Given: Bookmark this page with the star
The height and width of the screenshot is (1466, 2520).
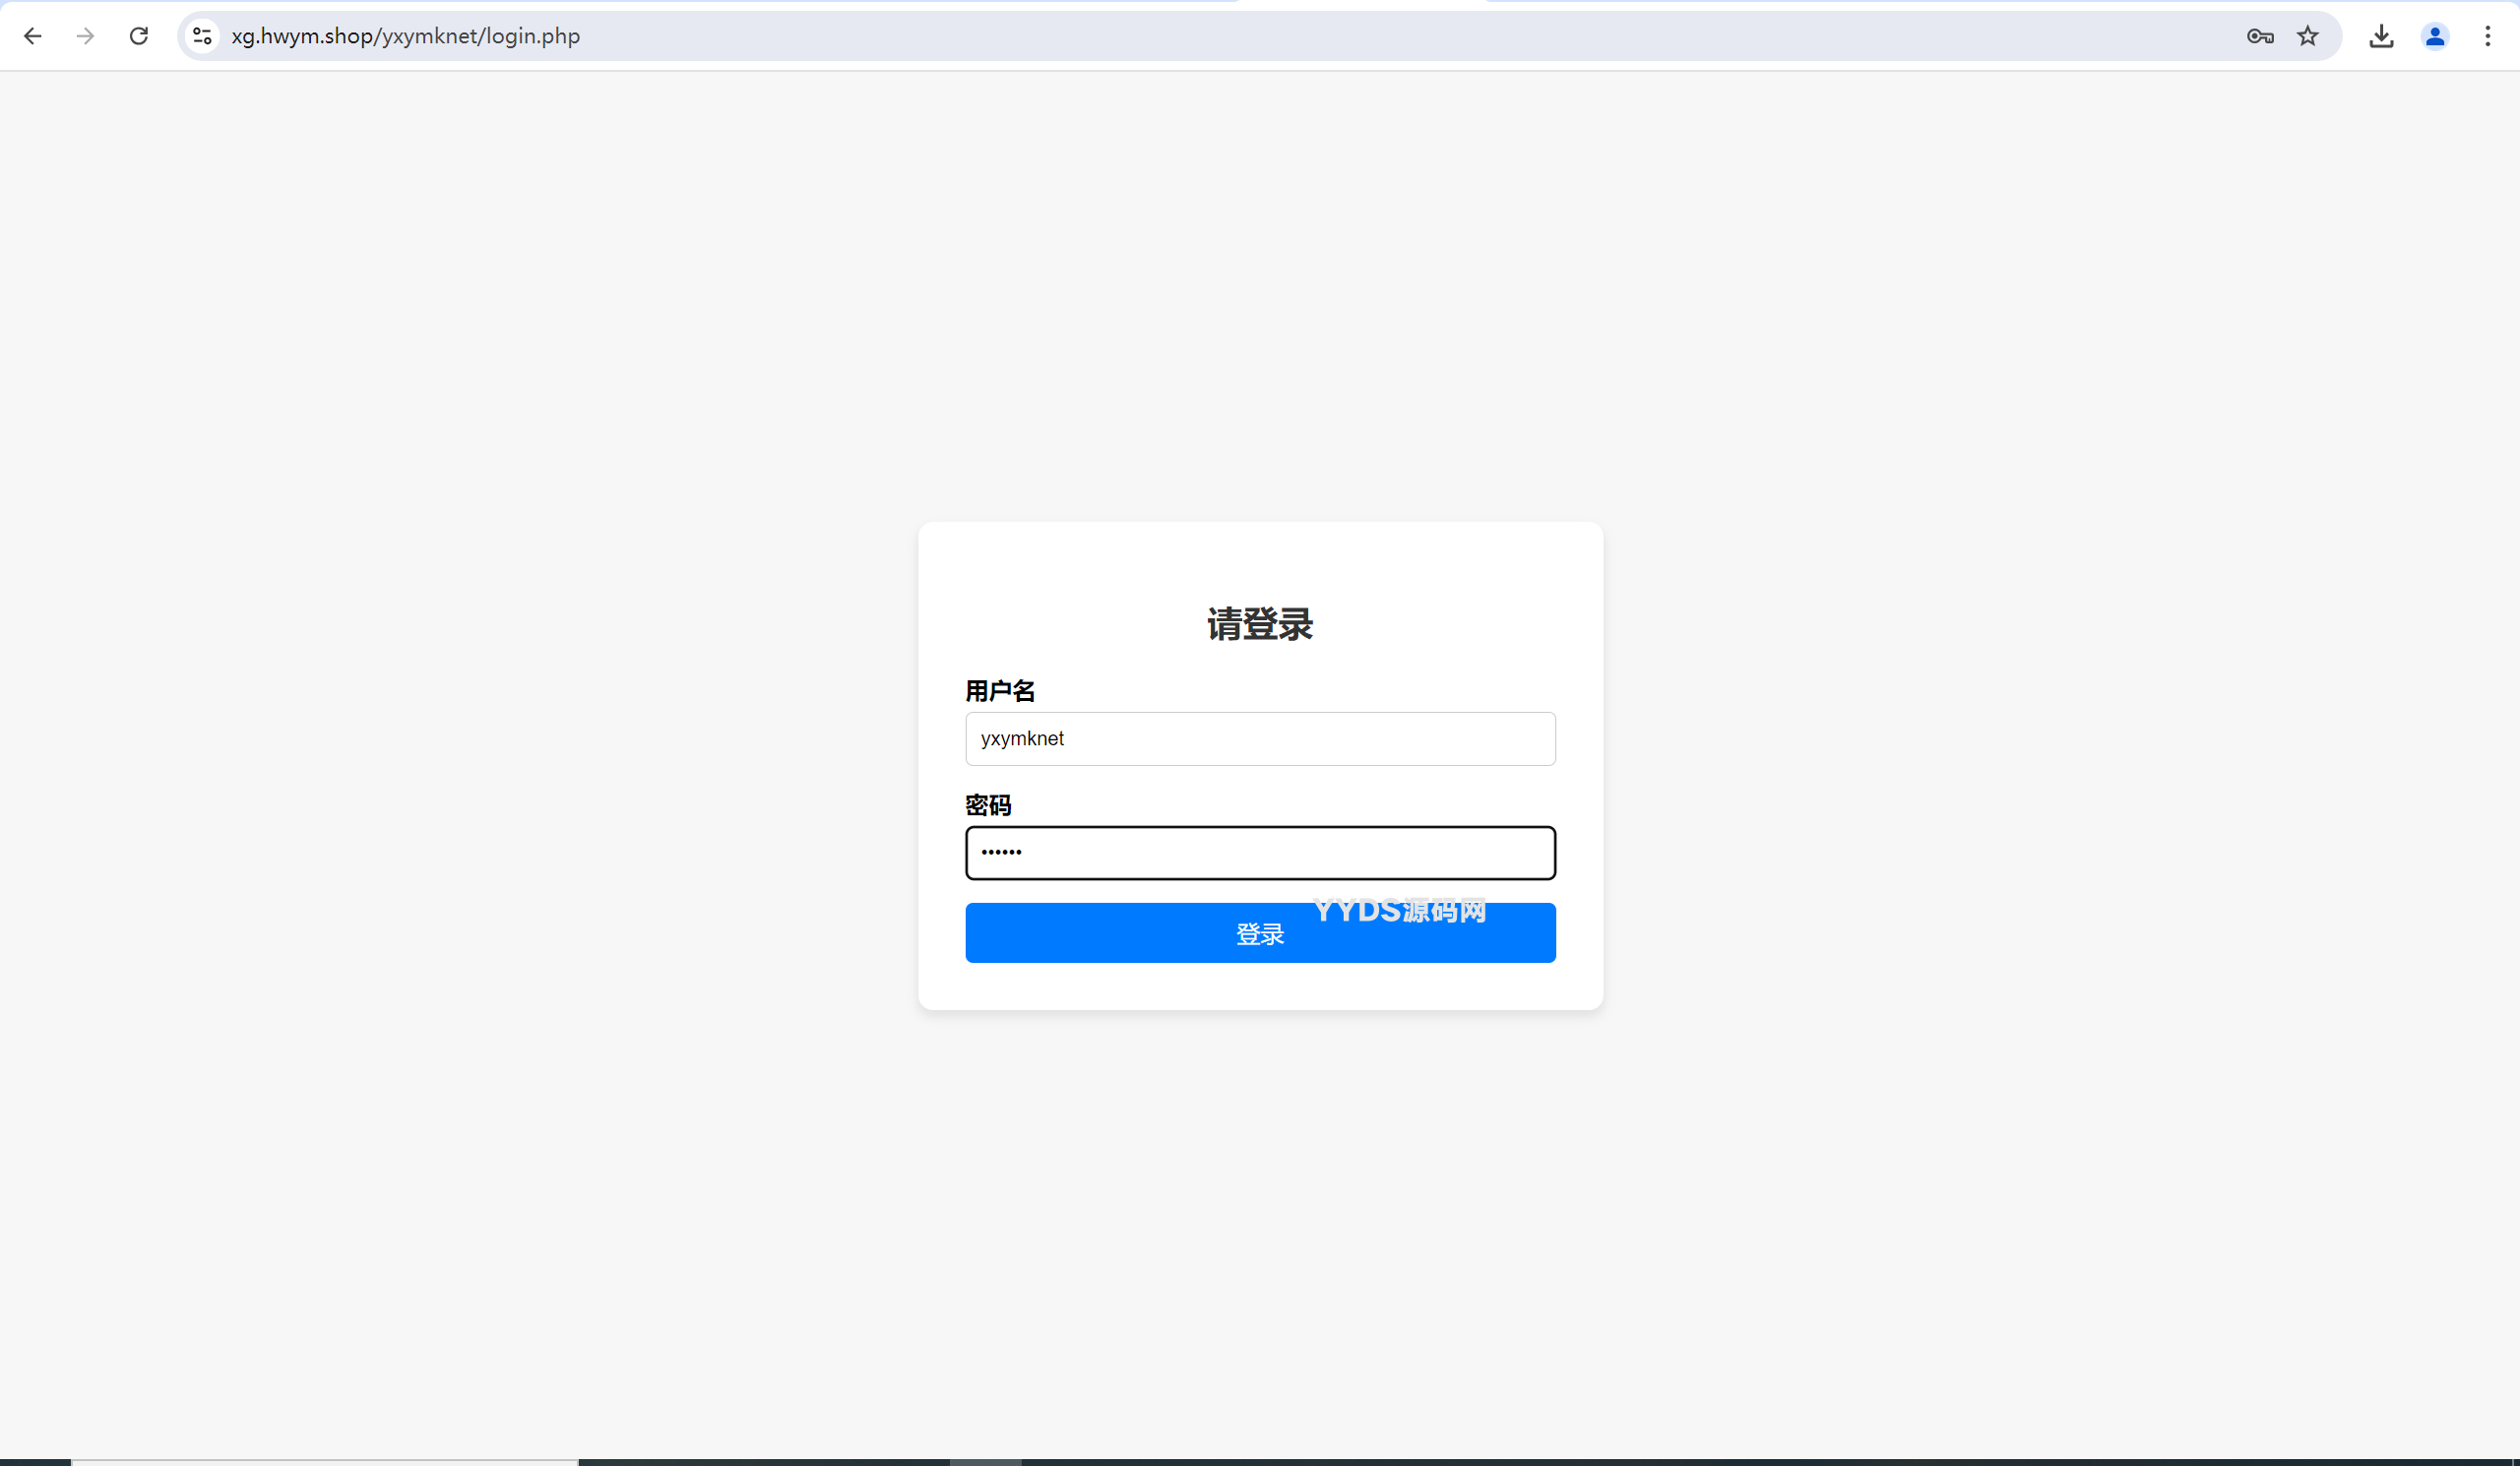Looking at the screenshot, I should [x=2307, y=36].
